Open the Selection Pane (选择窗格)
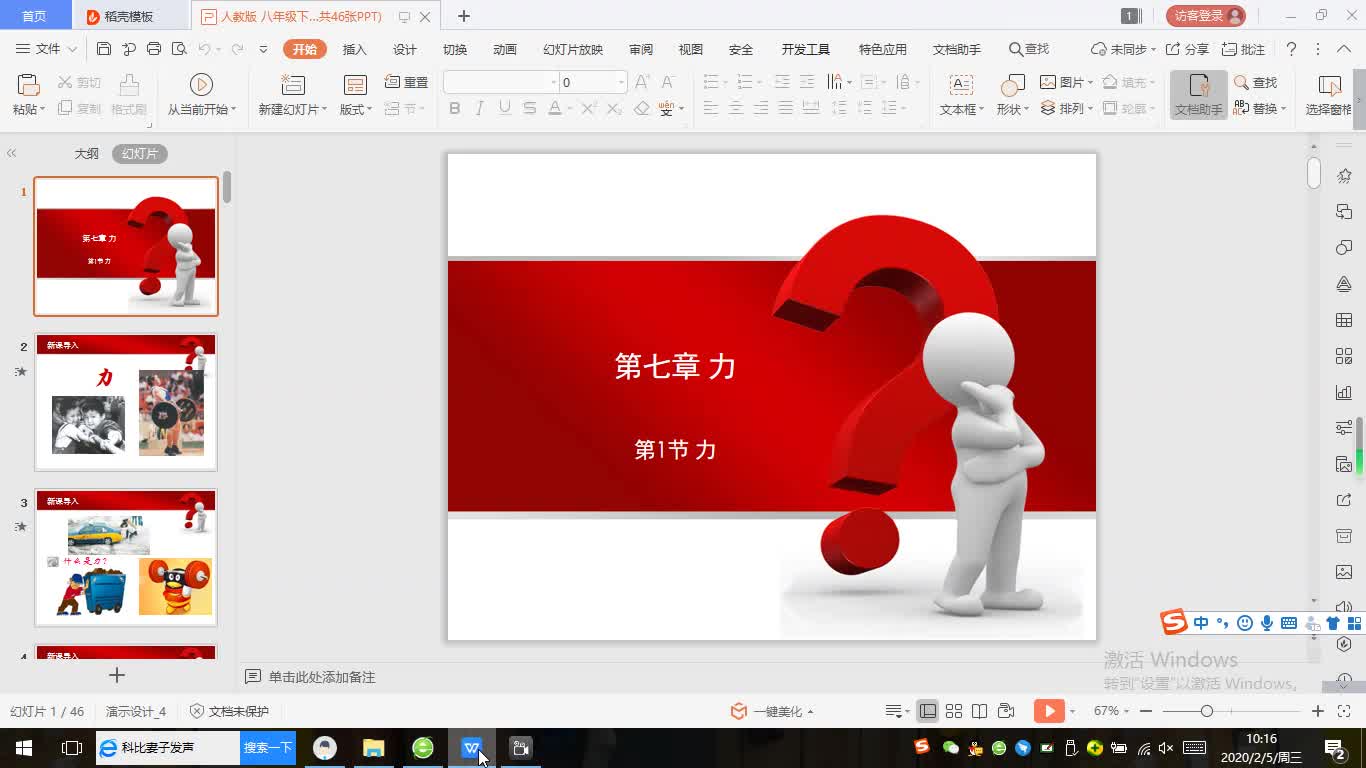This screenshot has width=1366, height=768. point(1329,95)
